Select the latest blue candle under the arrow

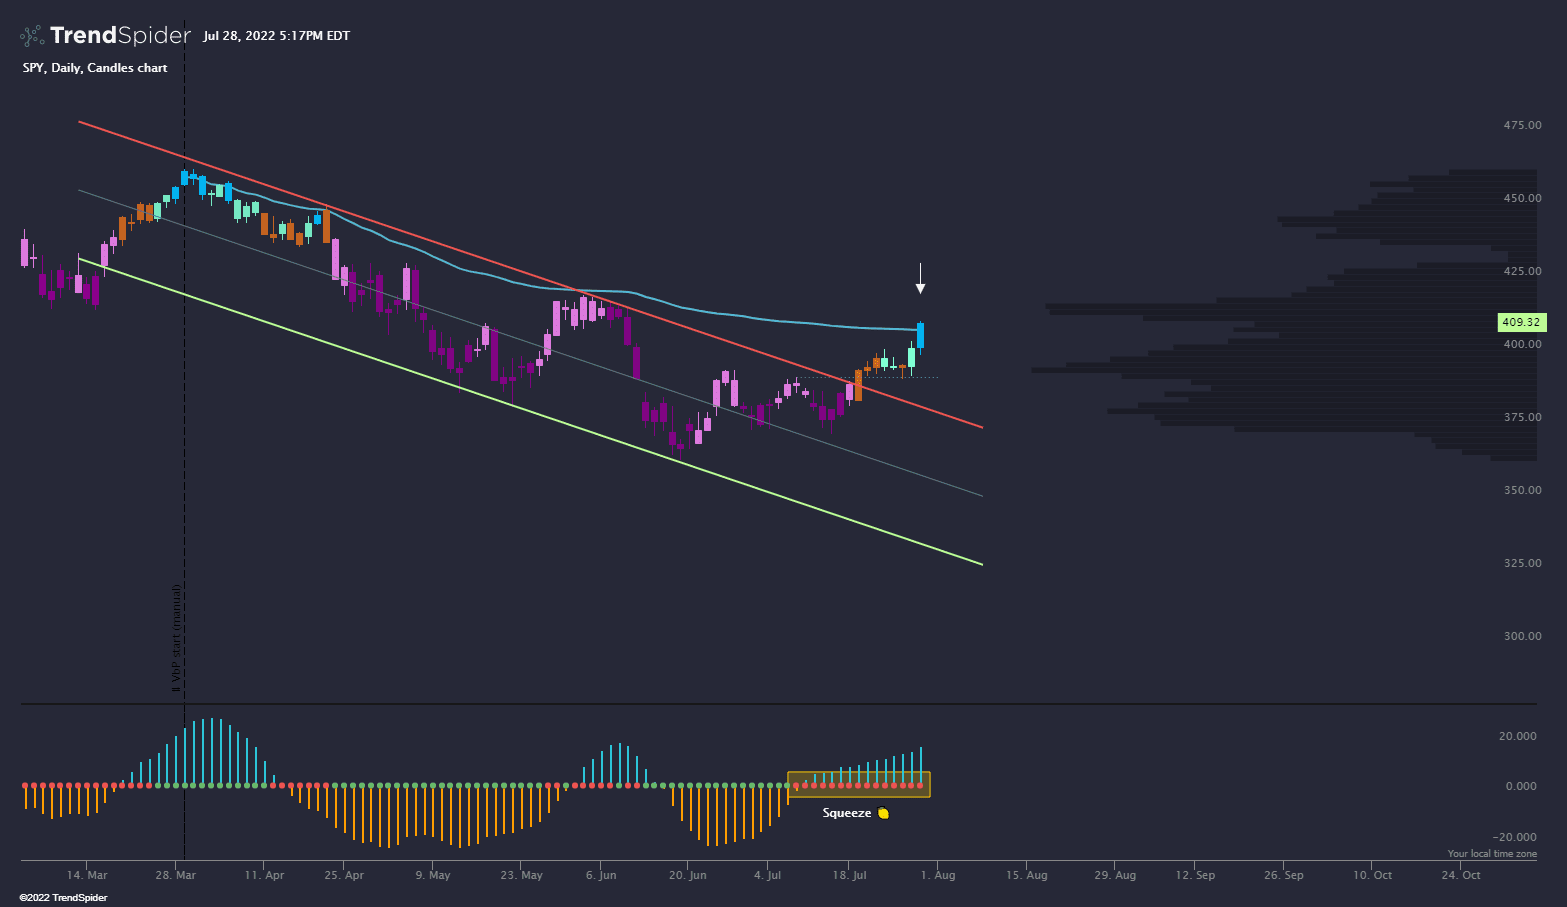click(x=920, y=335)
